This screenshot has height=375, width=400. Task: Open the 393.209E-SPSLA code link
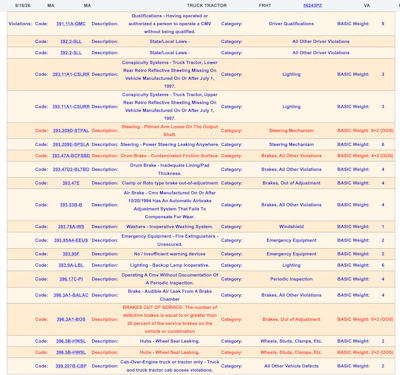pos(71,144)
